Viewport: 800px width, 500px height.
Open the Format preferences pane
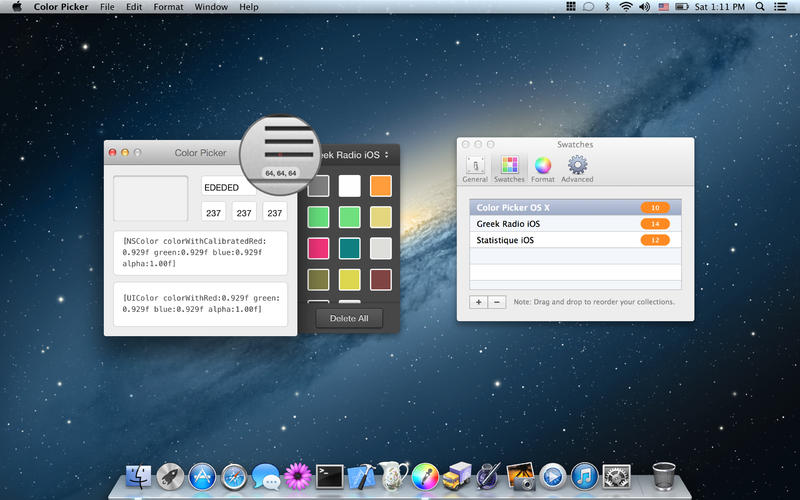tap(543, 169)
